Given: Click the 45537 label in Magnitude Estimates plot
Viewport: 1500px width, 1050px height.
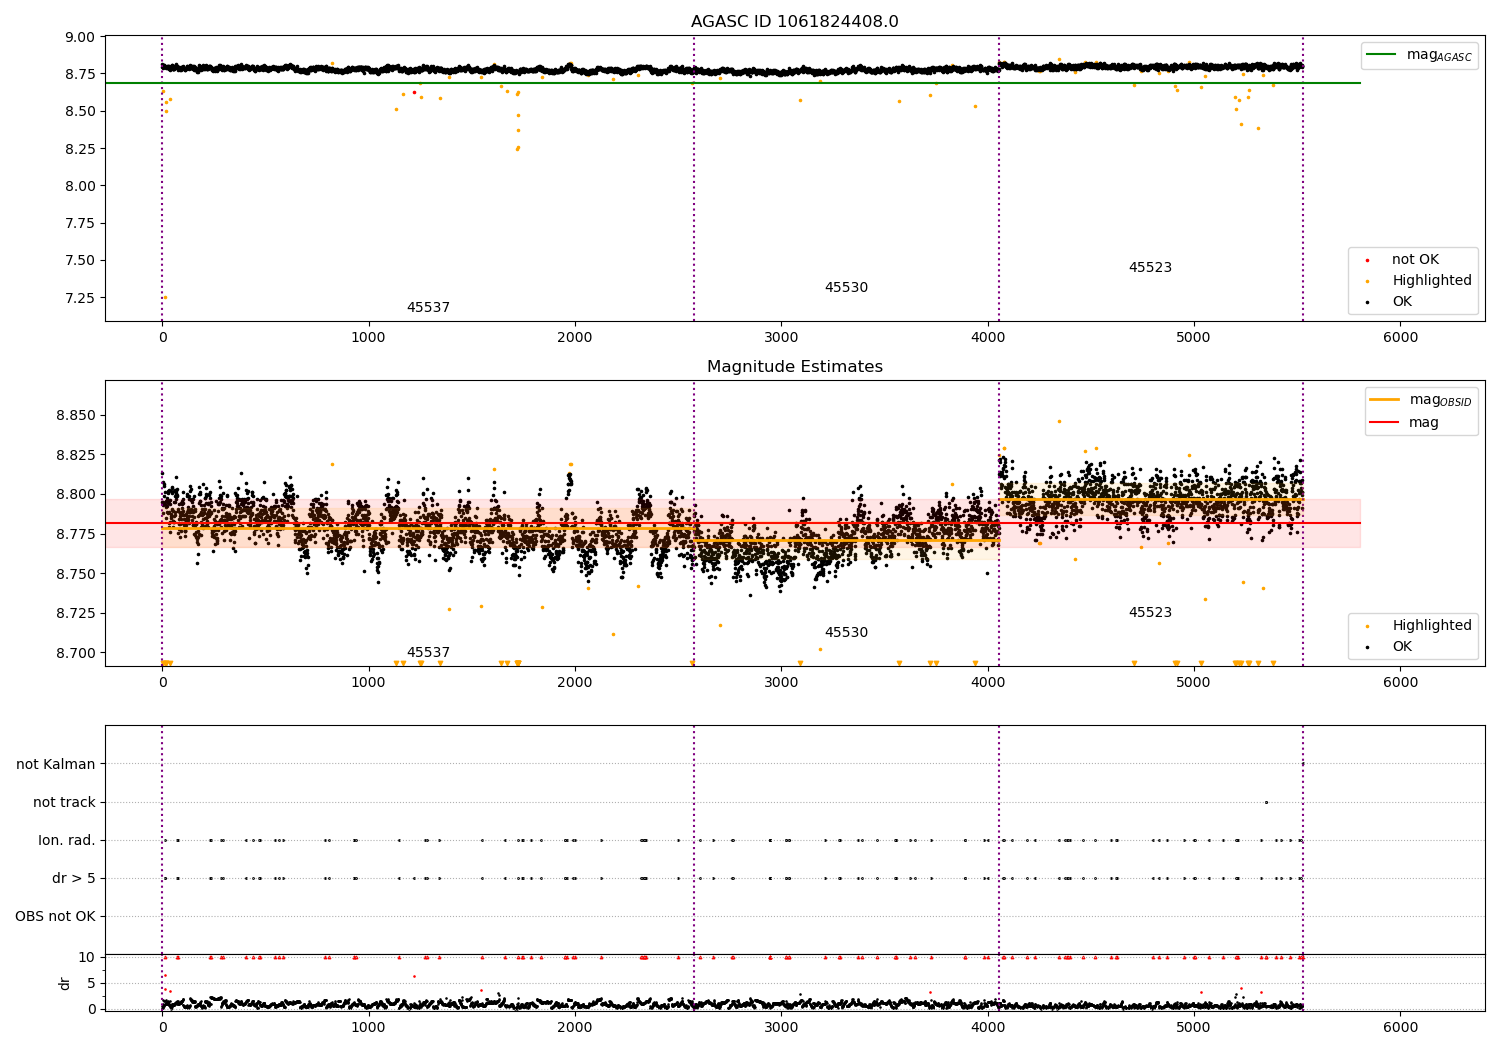Looking at the screenshot, I should (x=428, y=653).
